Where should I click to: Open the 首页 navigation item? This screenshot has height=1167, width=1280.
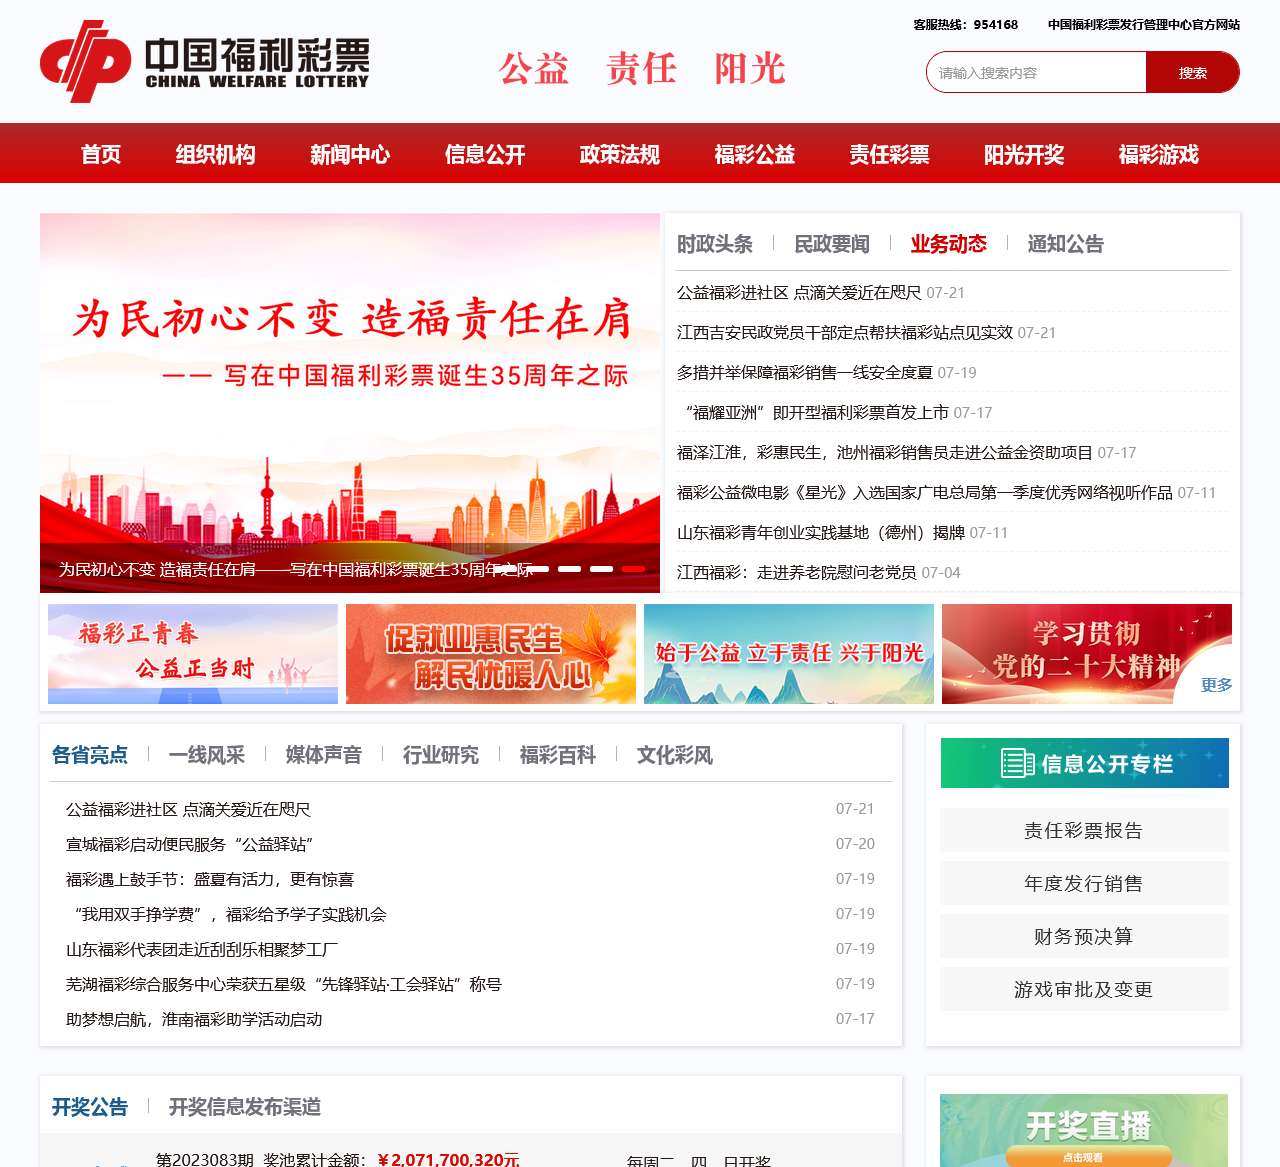click(x=101, y=154)
